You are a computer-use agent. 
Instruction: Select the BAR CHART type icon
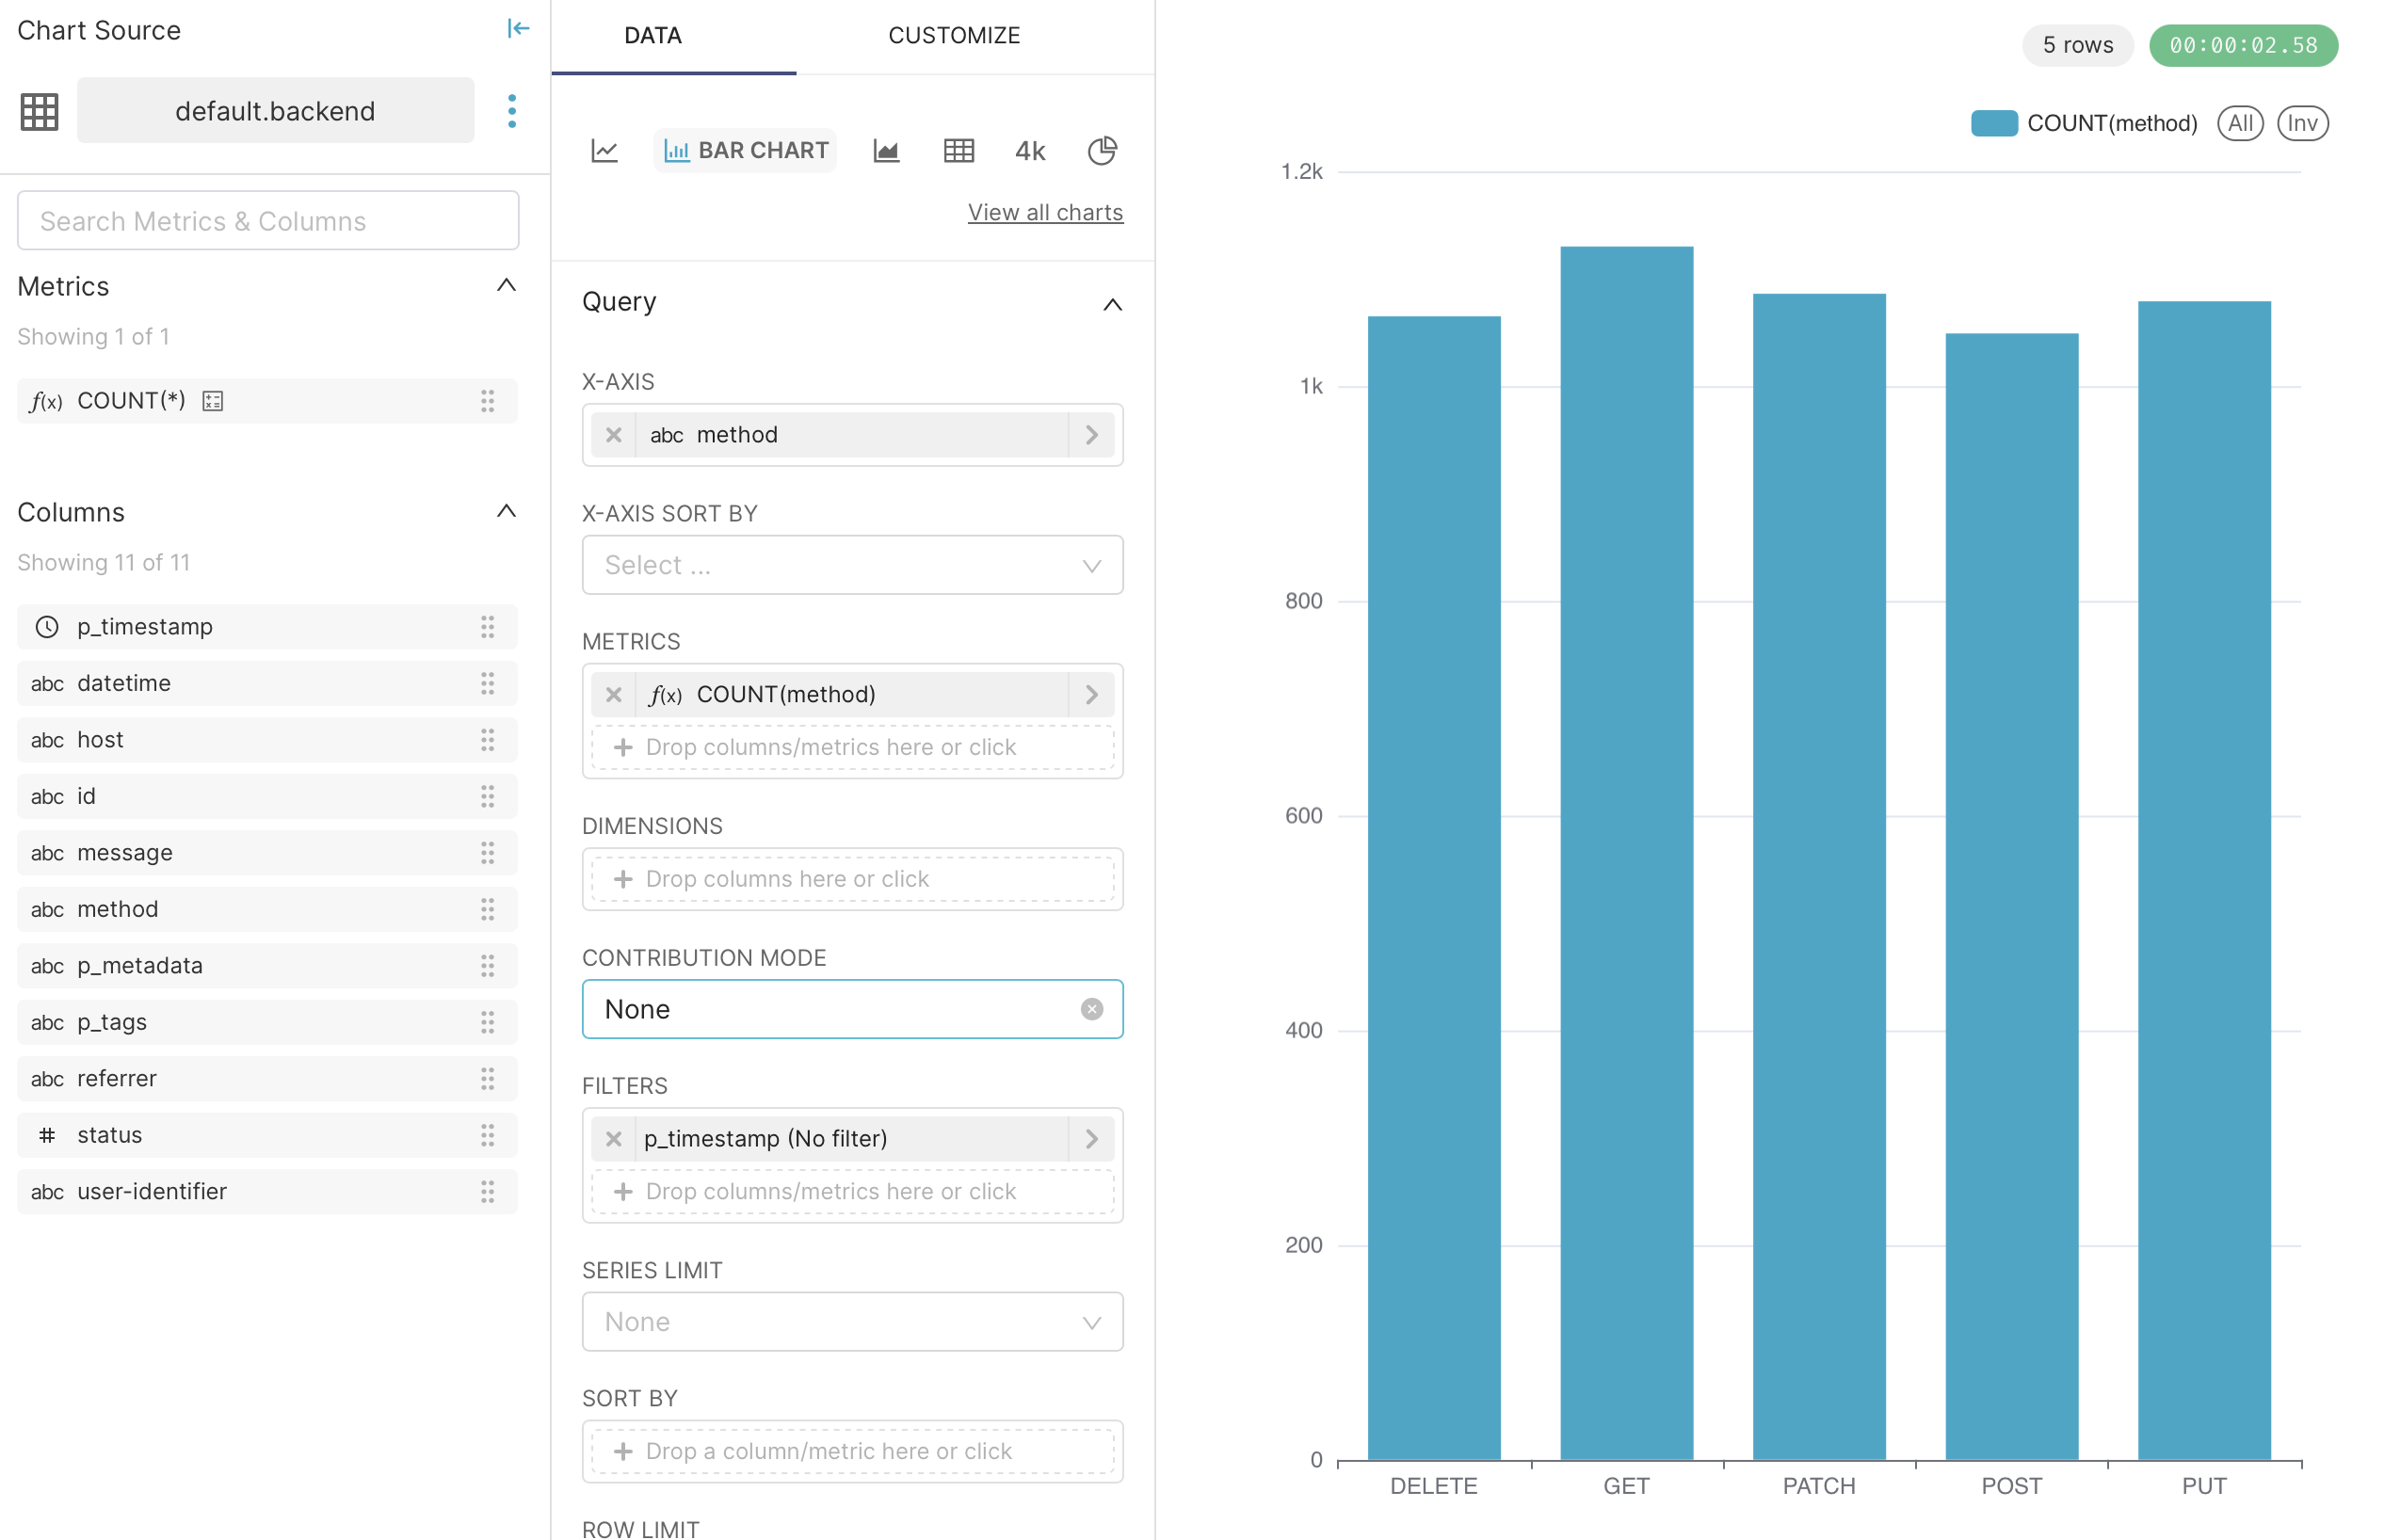tap(744, 150)
